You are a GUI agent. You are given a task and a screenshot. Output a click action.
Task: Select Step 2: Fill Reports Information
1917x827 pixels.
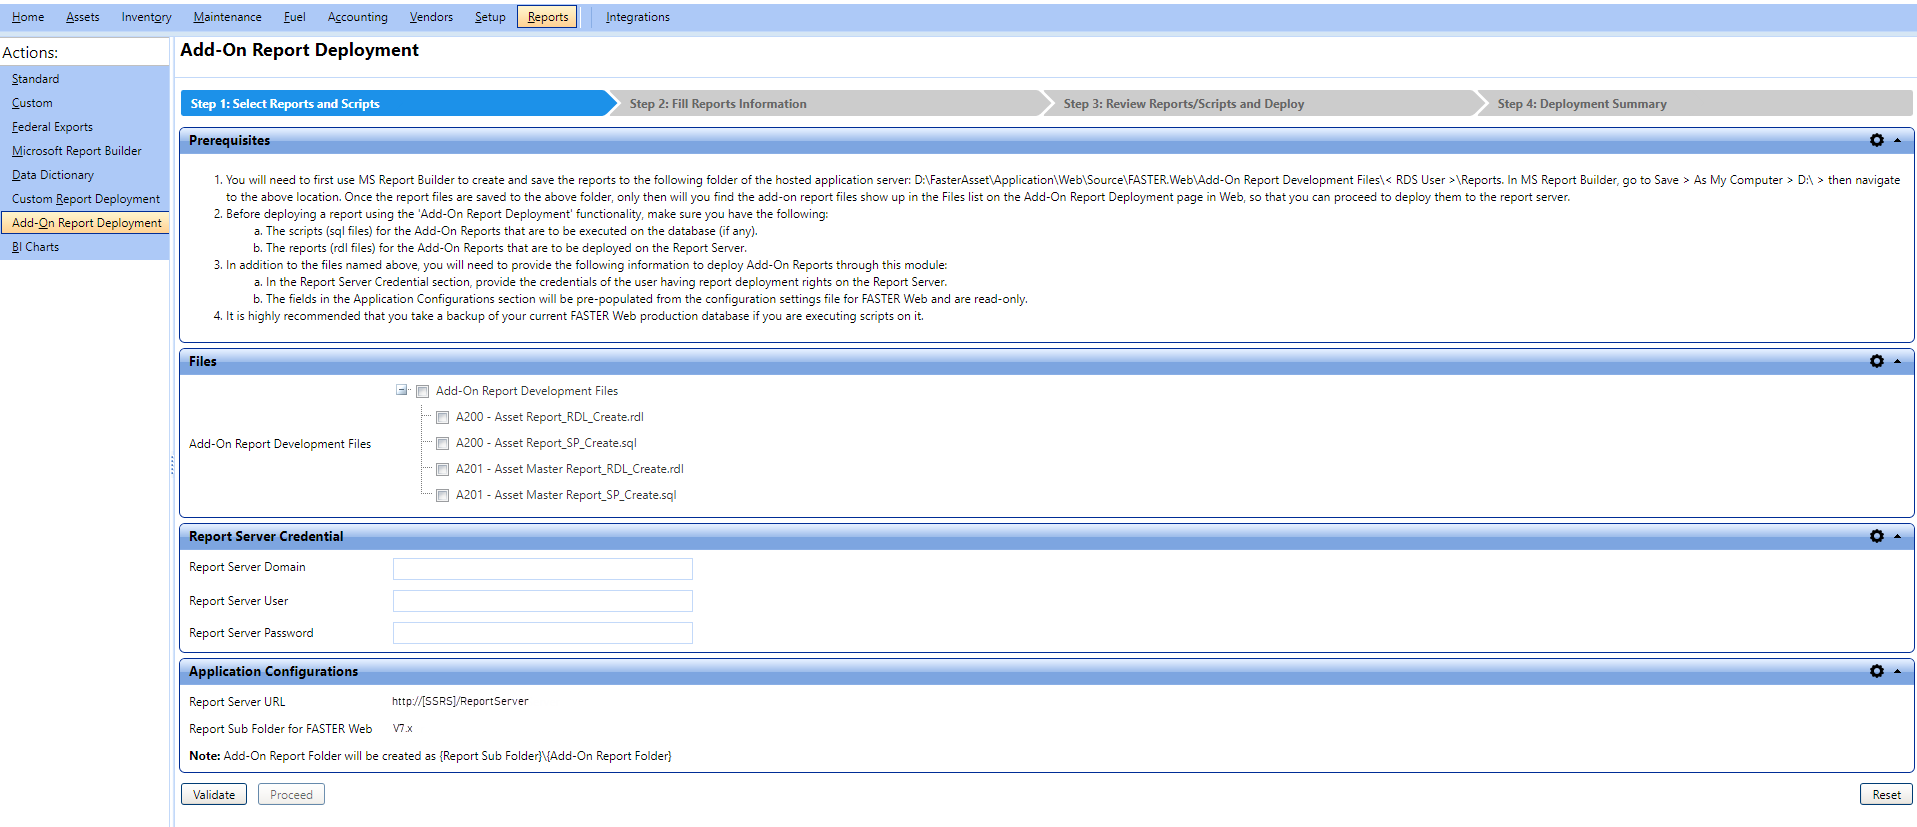pos(832,104)
